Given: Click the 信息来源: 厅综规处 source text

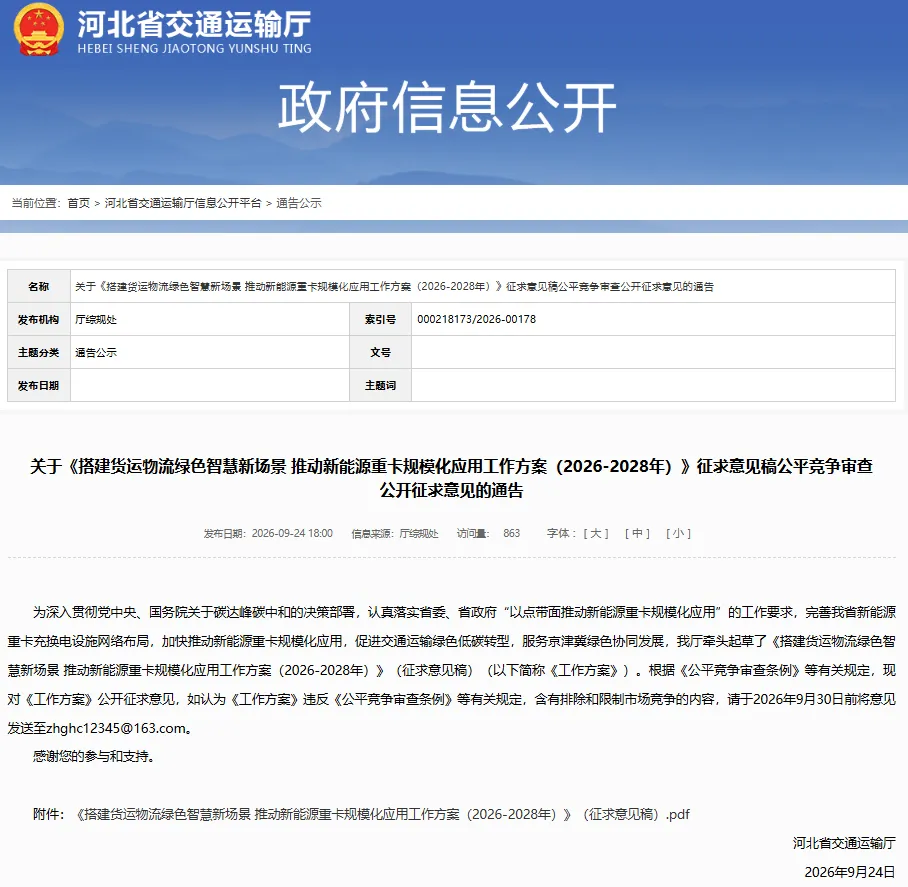Looking at the screenshot, I should pyautogui.click(x=395, y=533).
